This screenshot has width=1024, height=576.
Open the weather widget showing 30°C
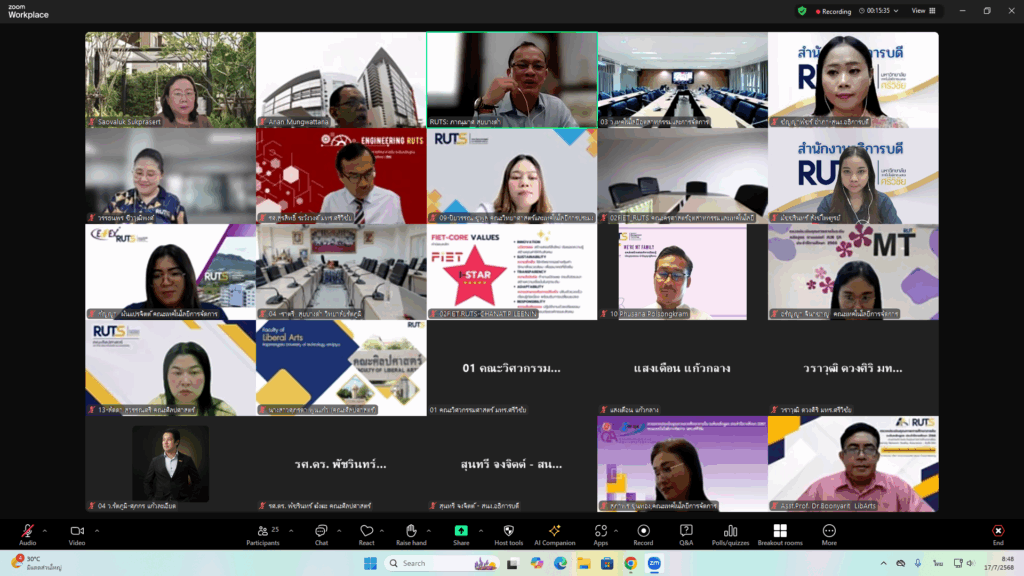click(x=38, y=564)
